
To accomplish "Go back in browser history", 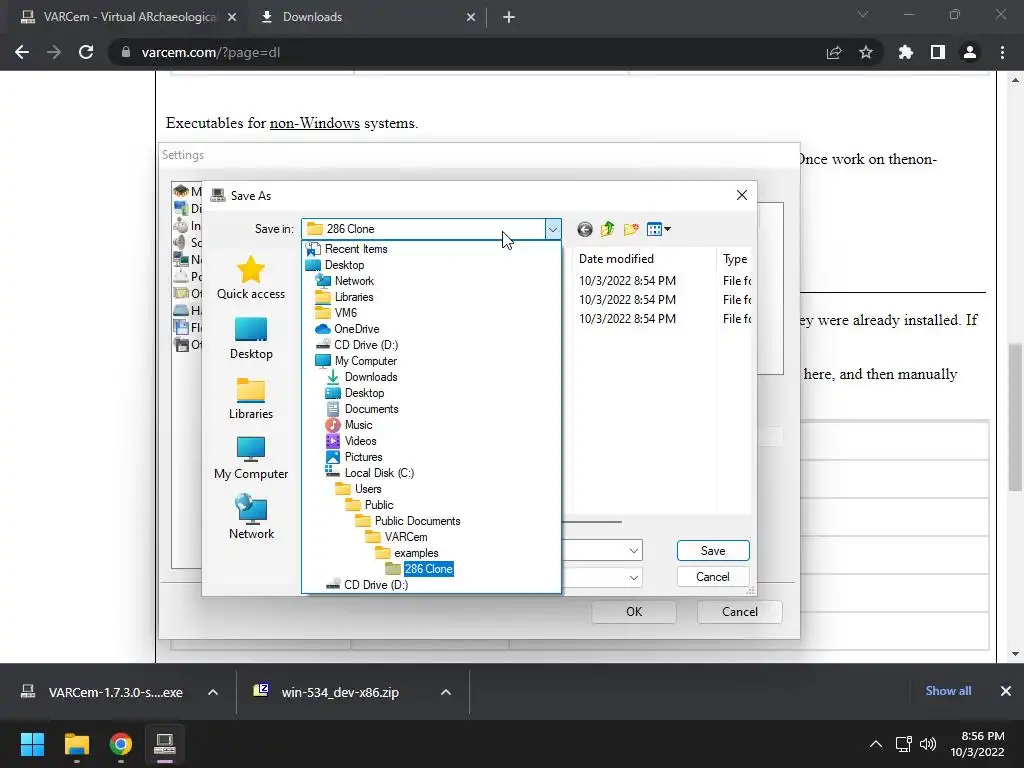I will click(22, 52).
